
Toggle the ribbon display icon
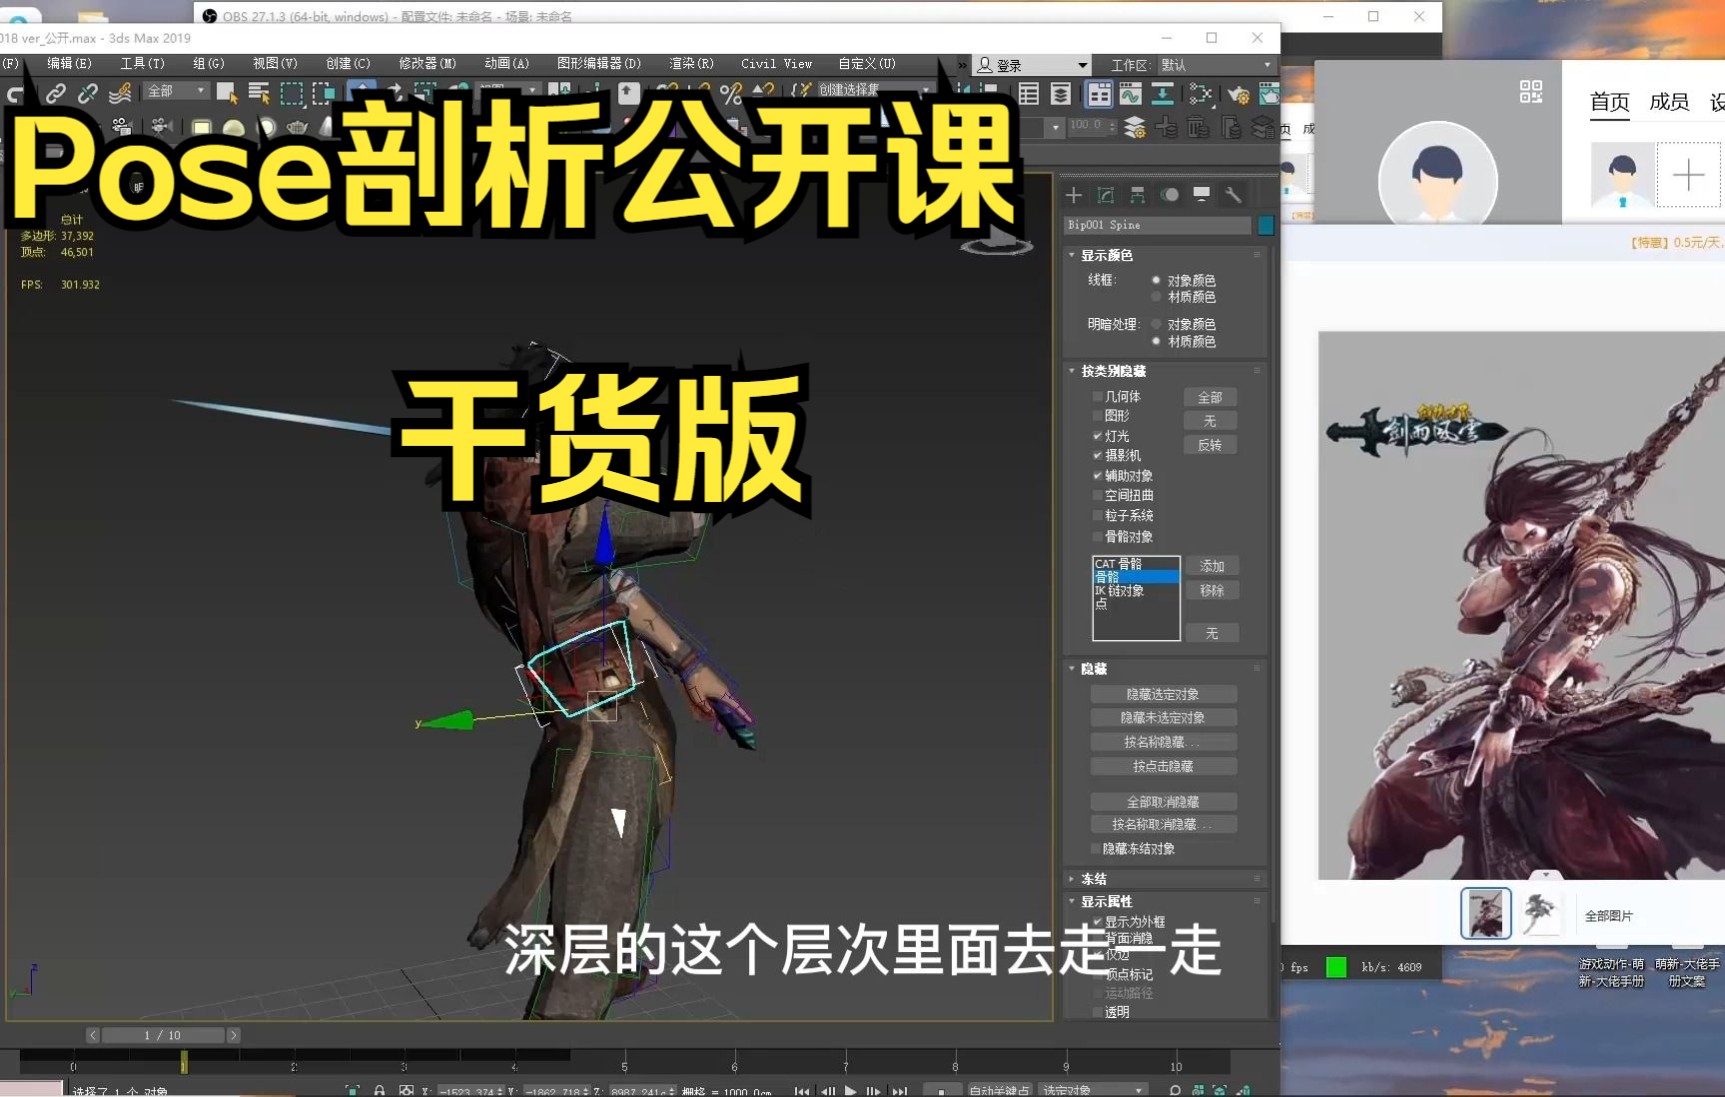[1099, 94]
